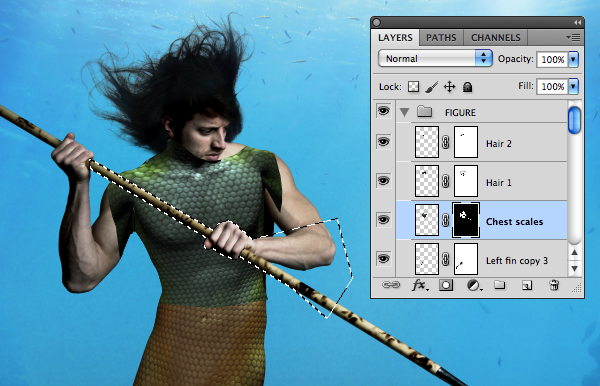Toggle Hair 2 mask link icon
This screenshot has width=600, height=386.
(446, 142)
